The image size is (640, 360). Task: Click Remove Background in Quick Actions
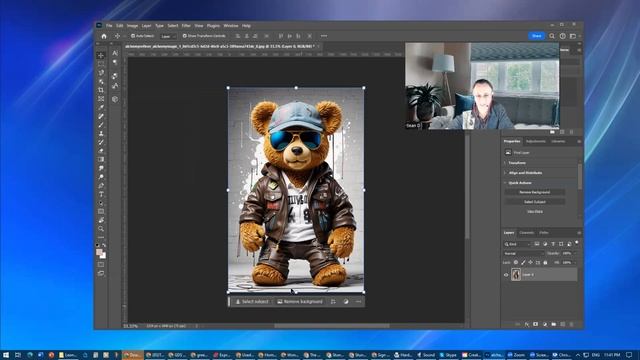point(535,192)
